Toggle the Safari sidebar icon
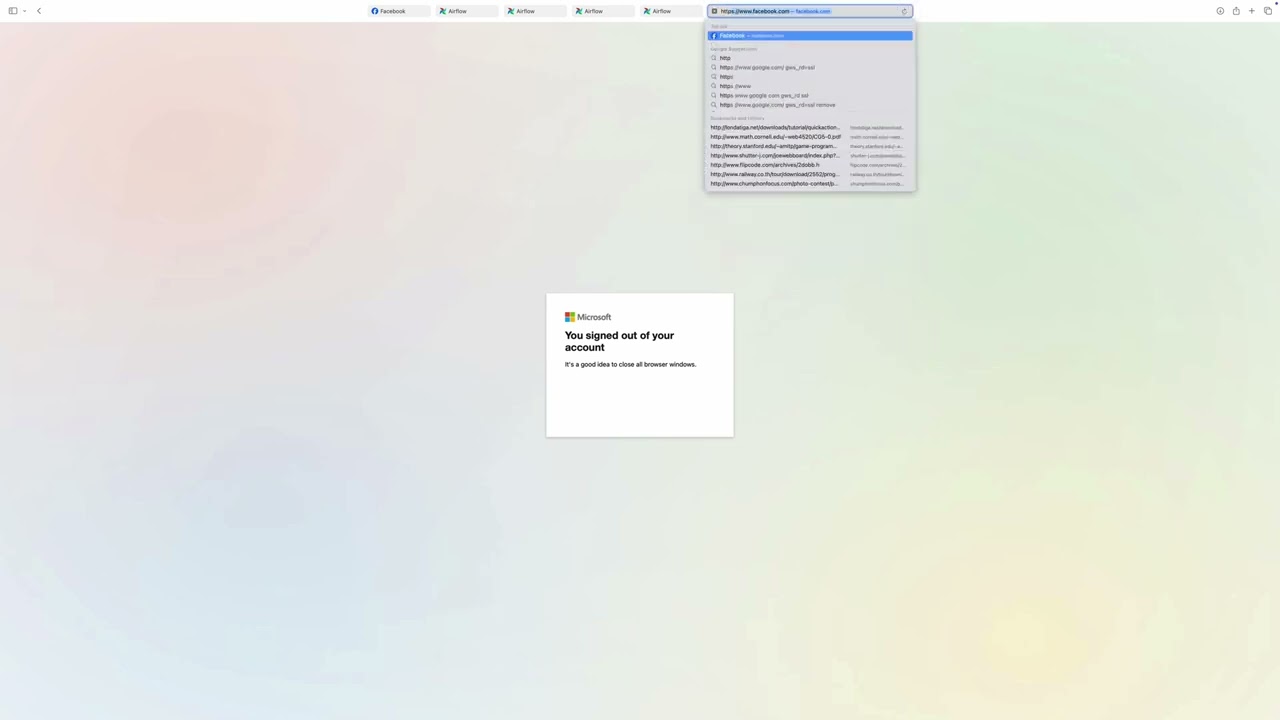1280x720 pixels. [x=12, y=11]
